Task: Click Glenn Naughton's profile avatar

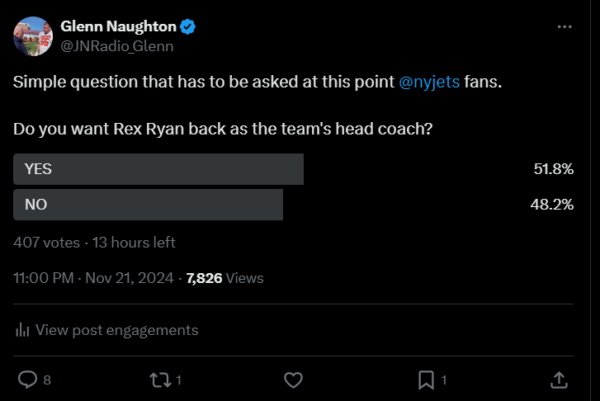Action: (33, 35)
